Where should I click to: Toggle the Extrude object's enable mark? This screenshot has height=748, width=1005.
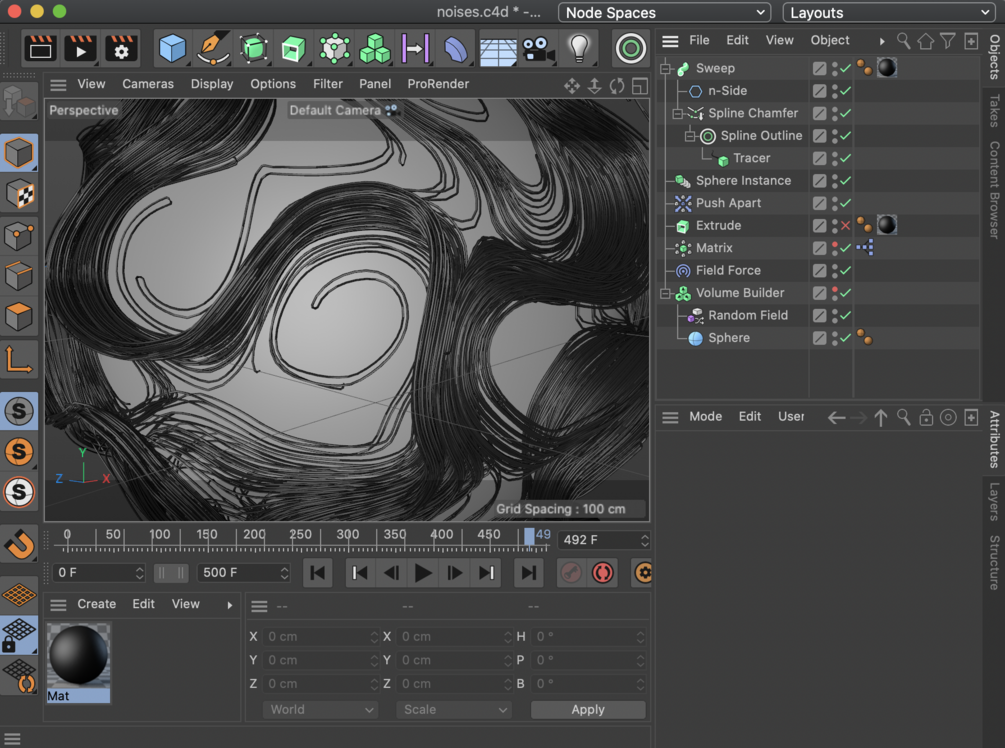845,226
